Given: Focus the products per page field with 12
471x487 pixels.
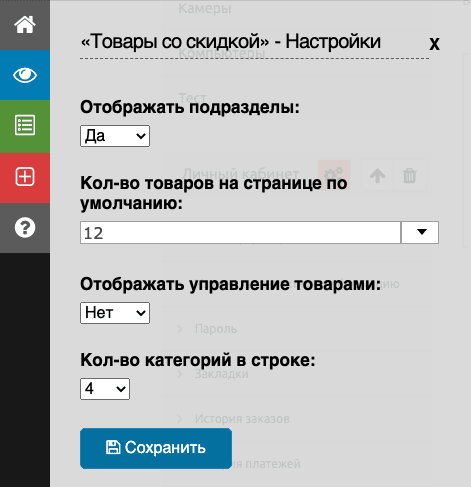Looking at the screenshot, I should 240,233.
